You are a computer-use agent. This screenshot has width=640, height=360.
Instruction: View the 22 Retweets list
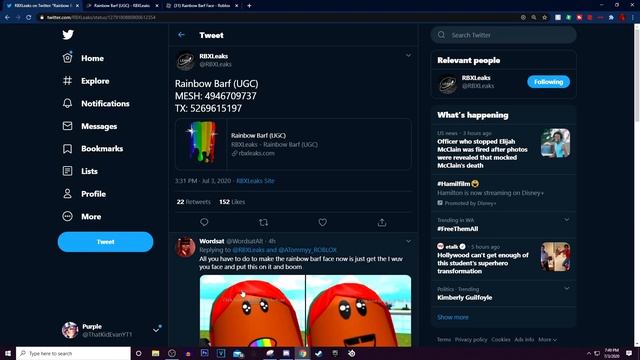(193, 202)
